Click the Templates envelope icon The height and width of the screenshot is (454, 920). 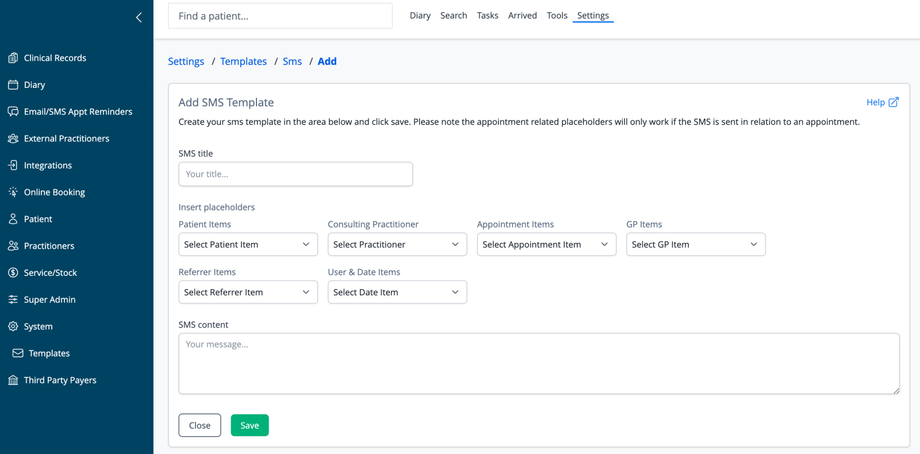tap(18, 353)
